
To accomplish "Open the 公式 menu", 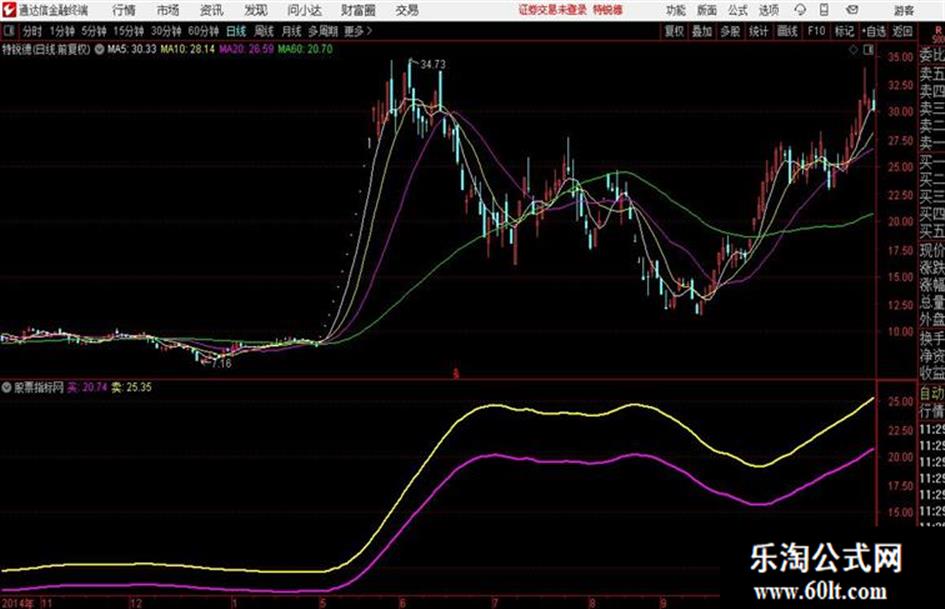I will [738, 10].
